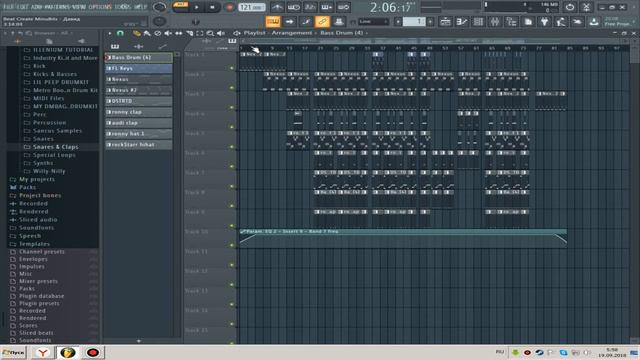This screenshot has width=640, height=360.
Task: Click previous pattern minus button
Action: (398, 22)
